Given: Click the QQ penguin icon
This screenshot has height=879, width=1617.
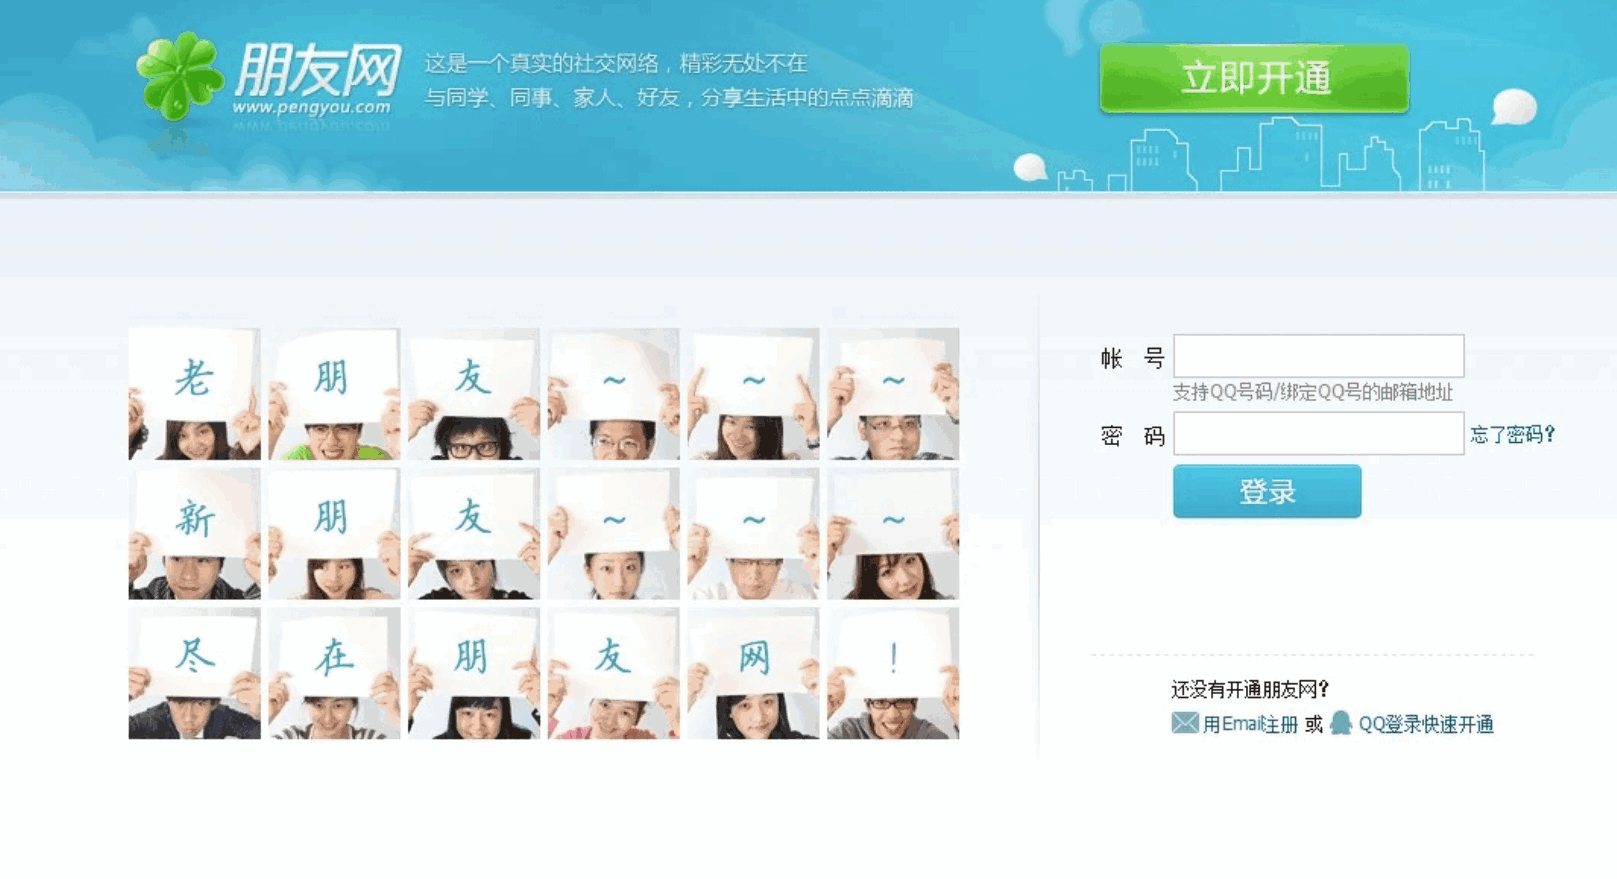Looking at the screenshot, I should [x=1341, y=723].
